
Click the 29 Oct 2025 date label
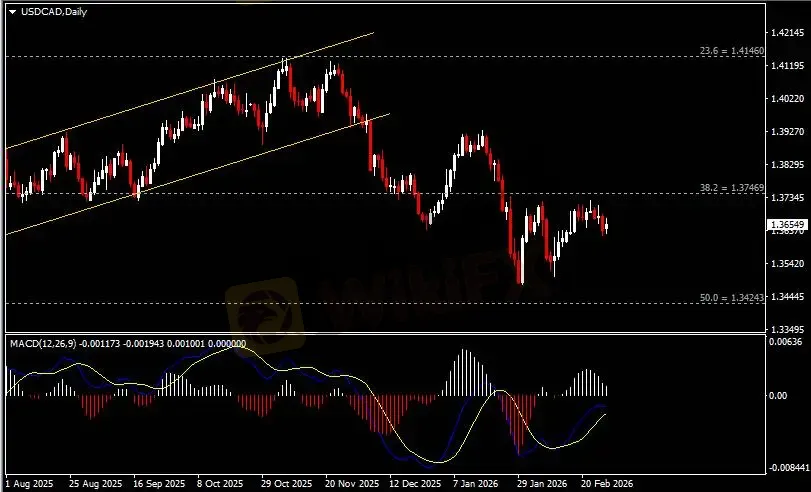tap(287, 484)
